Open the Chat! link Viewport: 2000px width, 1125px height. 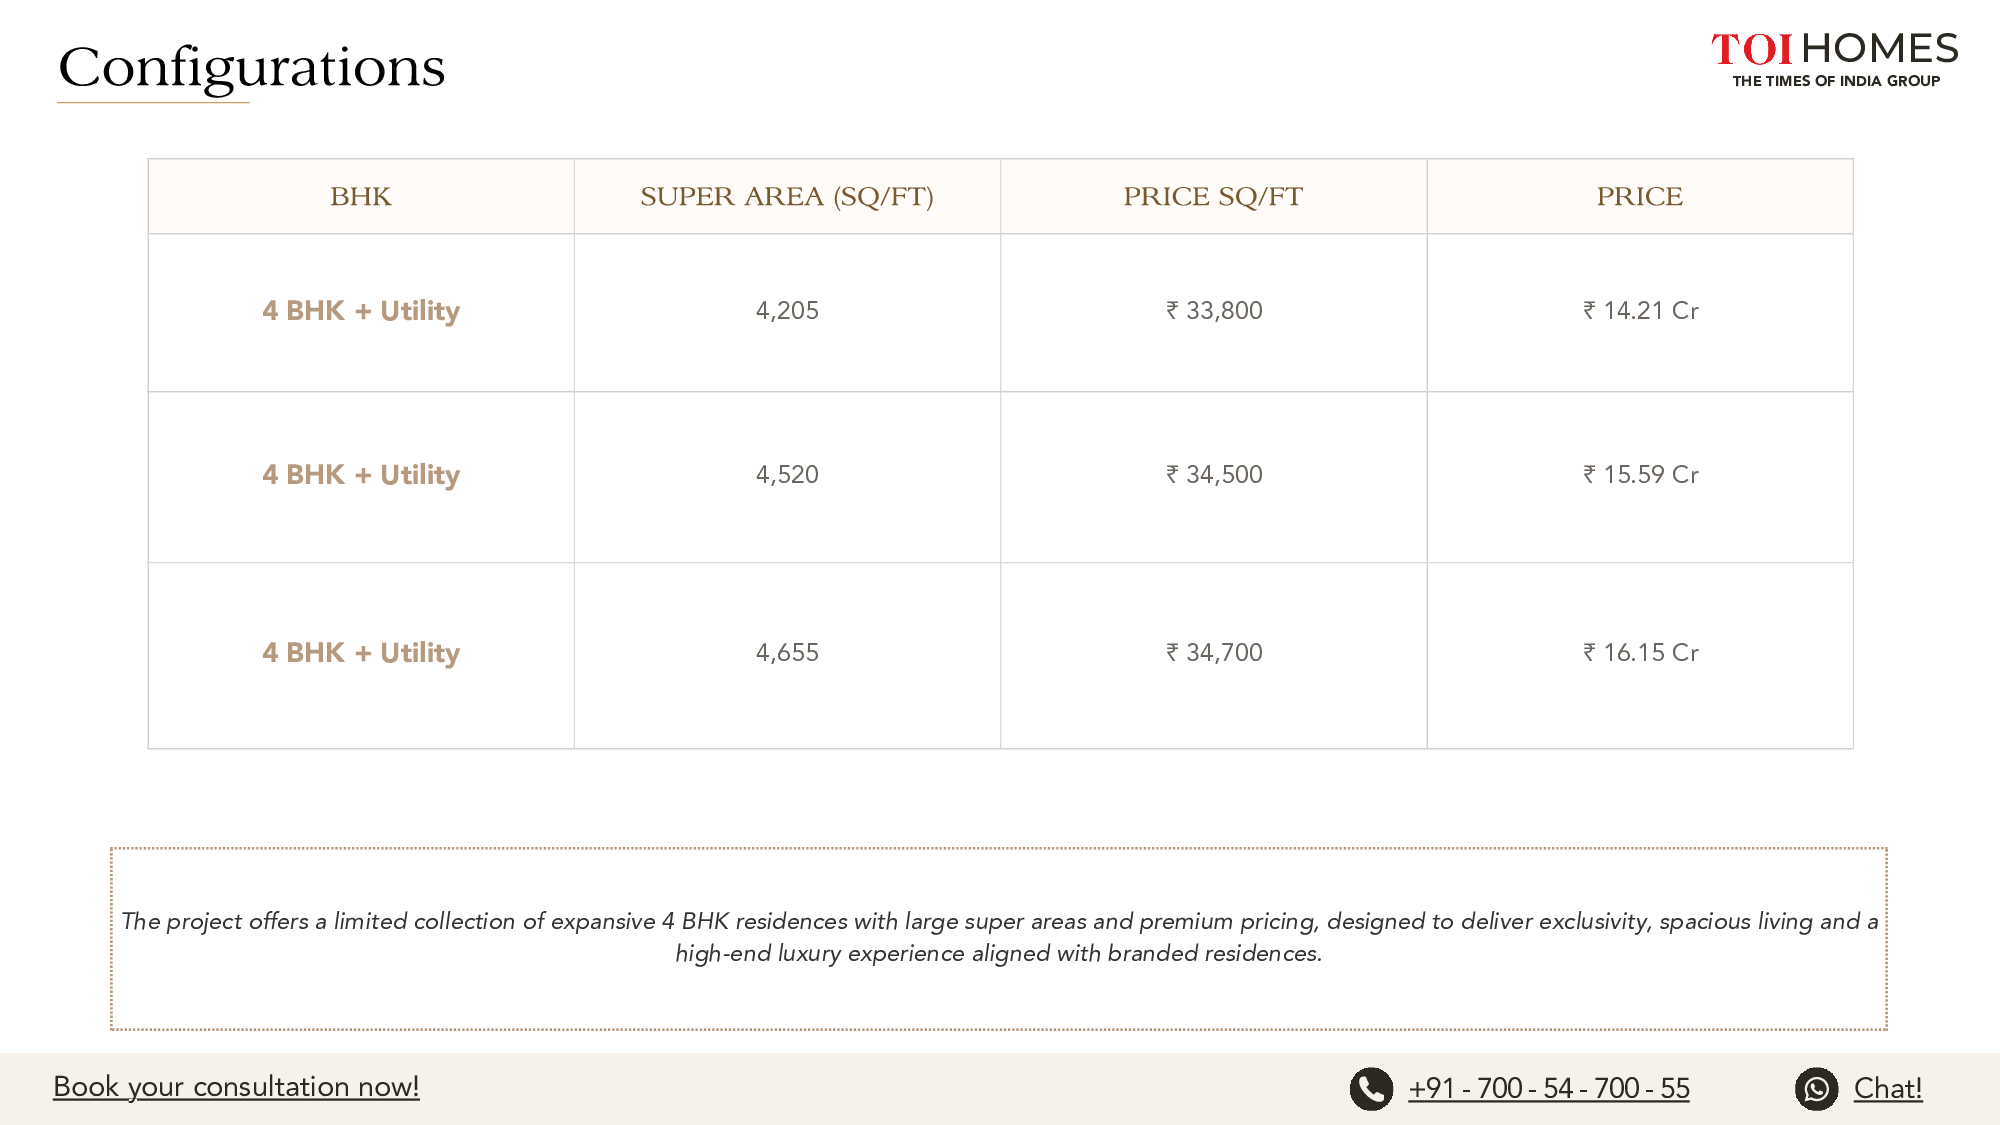point(1888,1088)
